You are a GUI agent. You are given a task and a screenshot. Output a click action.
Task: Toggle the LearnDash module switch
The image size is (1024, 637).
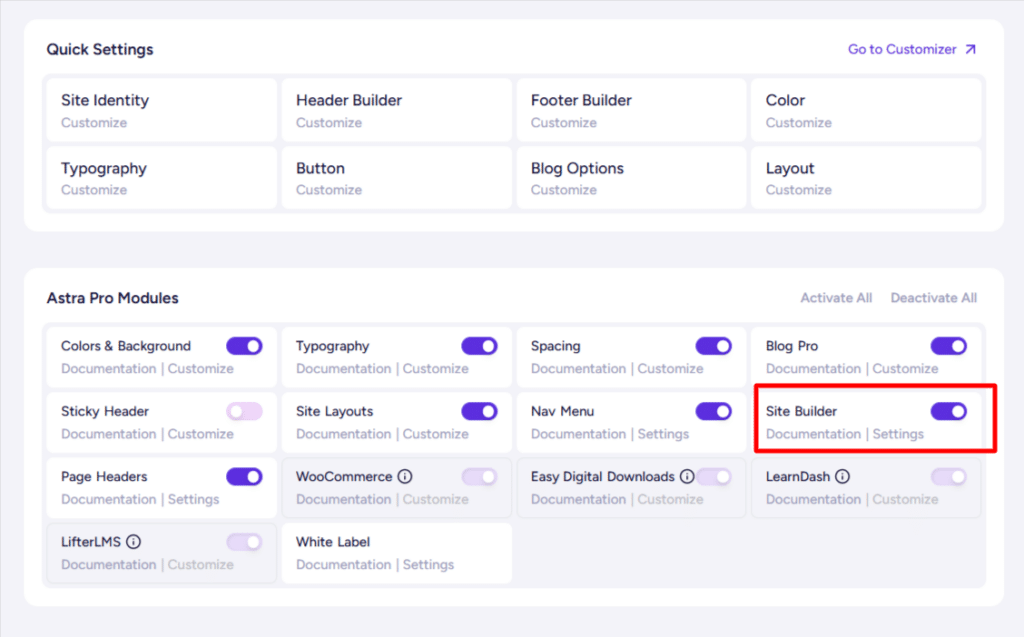tap(949, 476)
